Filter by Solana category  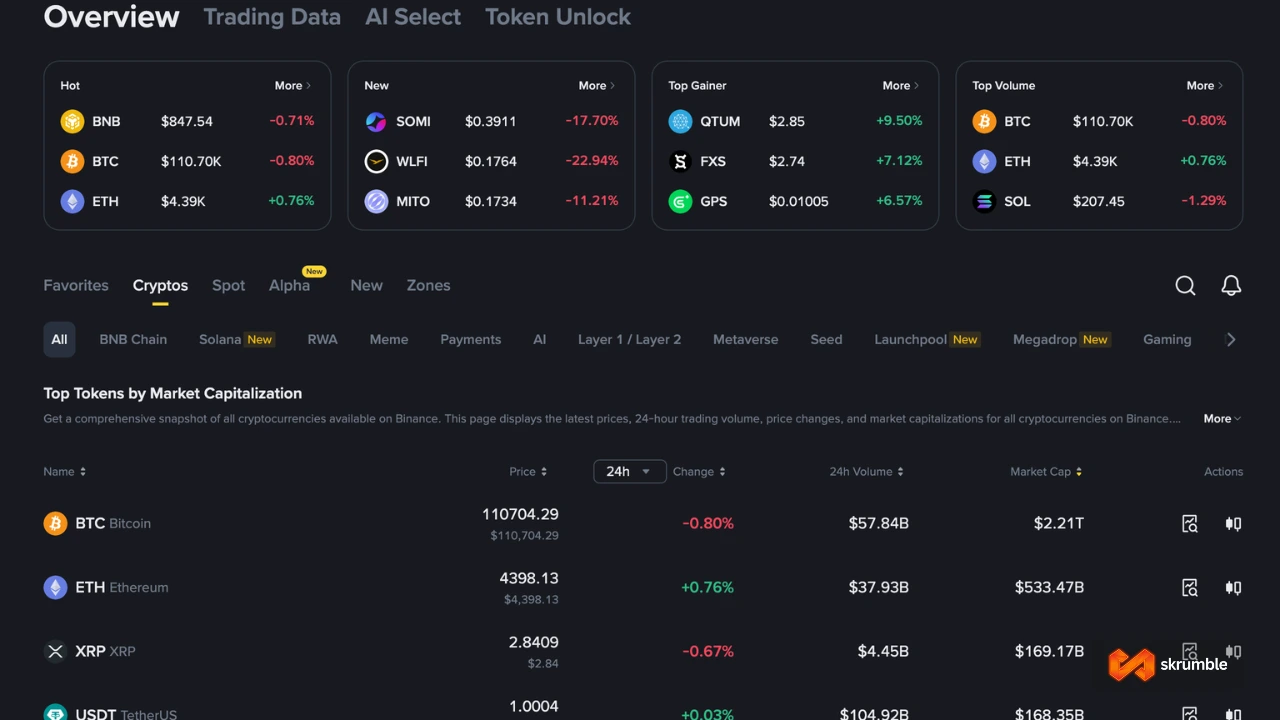pyautogui.click(x=236, y=339)
